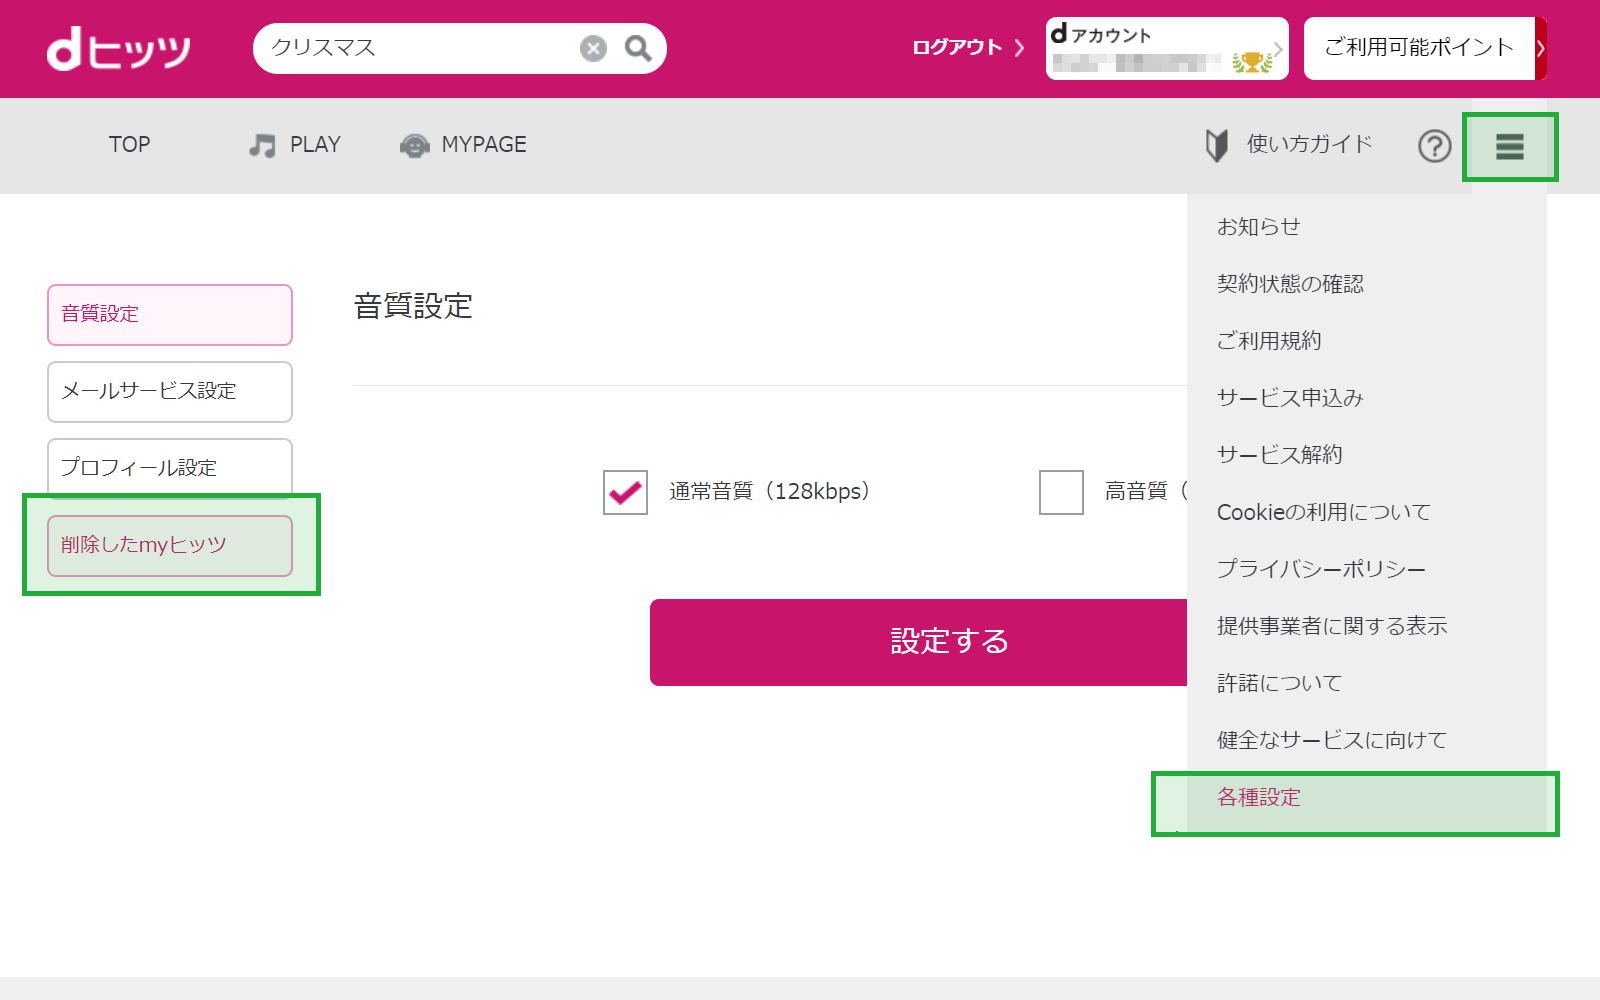Screen dimensions: 1600x1000
Task: Open 許諾について menu entry
Action: [x=1279, y=683]
